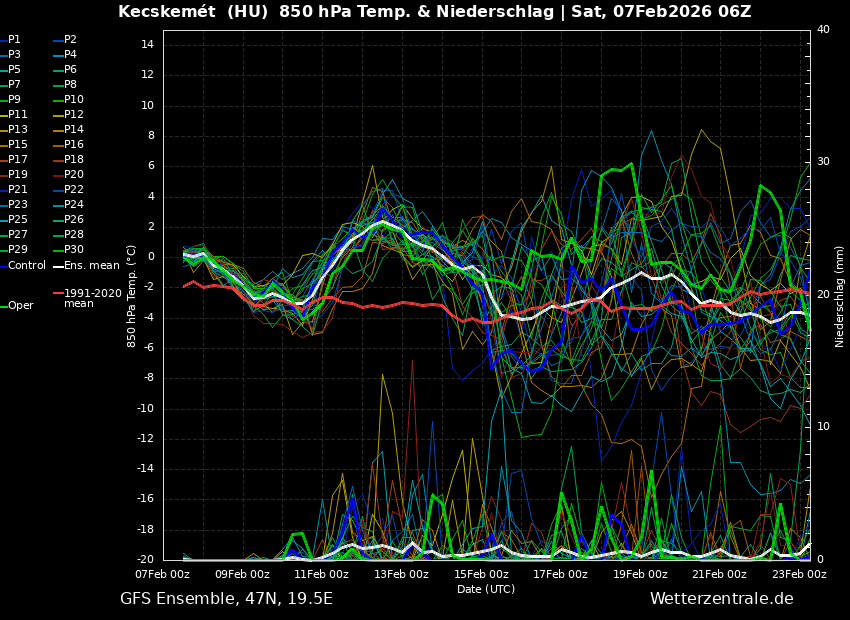Click the Wetterzentrale.de text

coord(721,598)
